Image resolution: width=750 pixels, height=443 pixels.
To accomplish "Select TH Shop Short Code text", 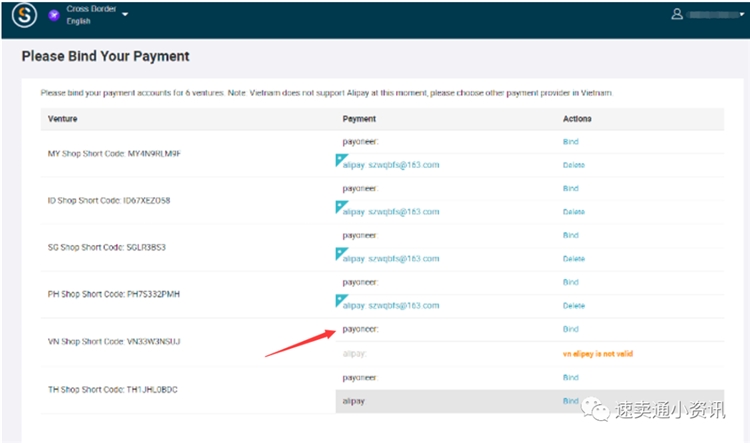I will (x=112, y=390).
